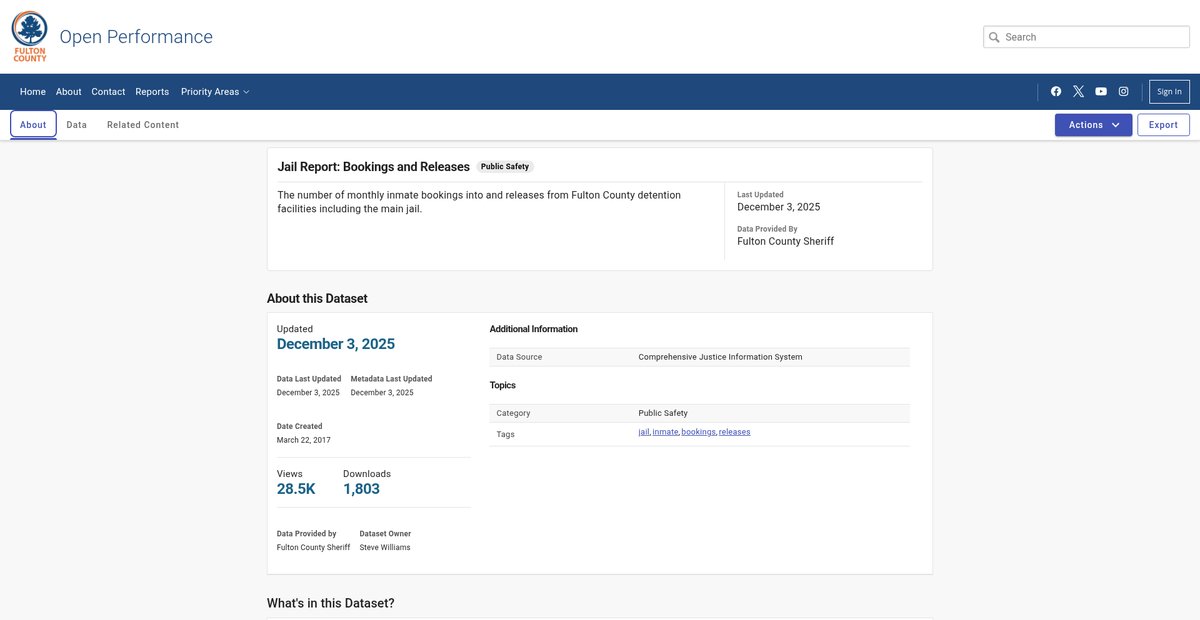Follow the 'releases' tag link
The height and width of the screenshot is (620, 1200).
tap(734, 432)
